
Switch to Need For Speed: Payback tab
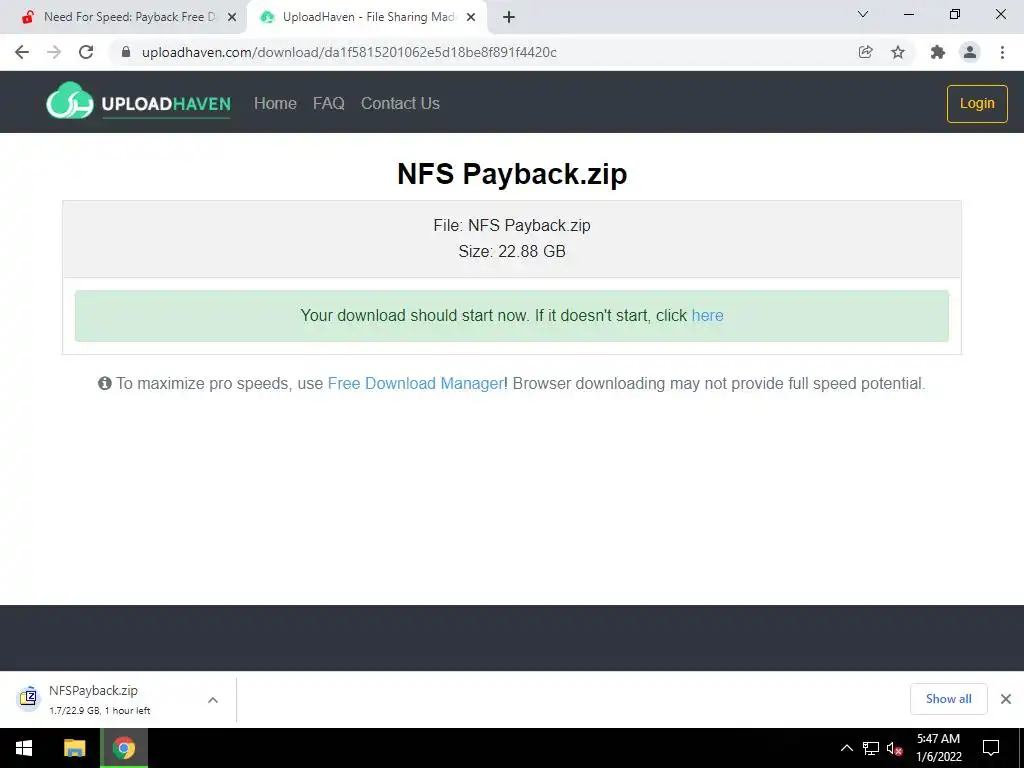(x=124, y=17)
